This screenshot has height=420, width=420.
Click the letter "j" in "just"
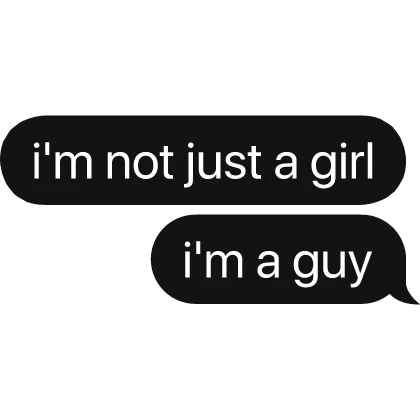pyautogui.click(x=190, y=165)
